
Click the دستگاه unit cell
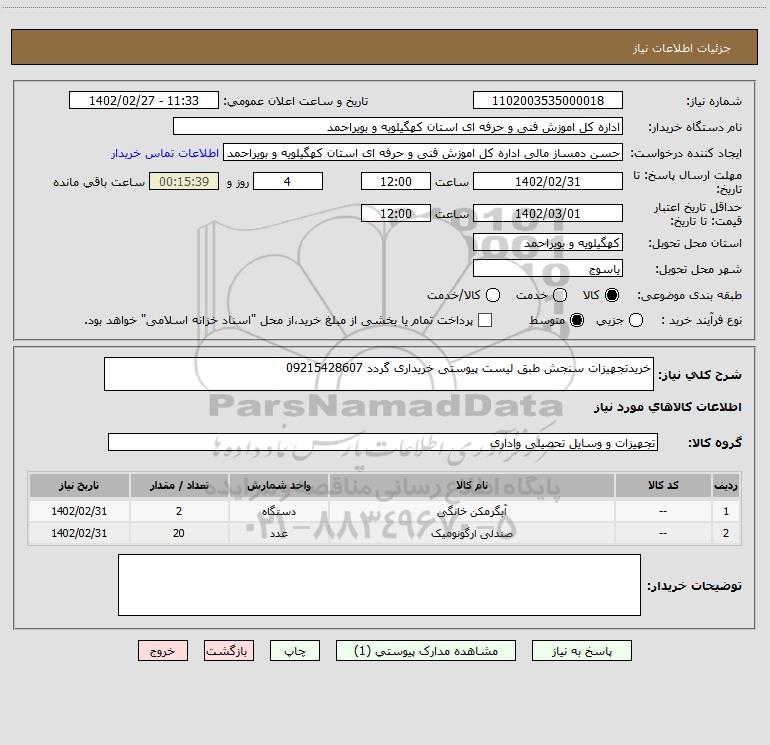pyautogui.click(x=278, y=511)
